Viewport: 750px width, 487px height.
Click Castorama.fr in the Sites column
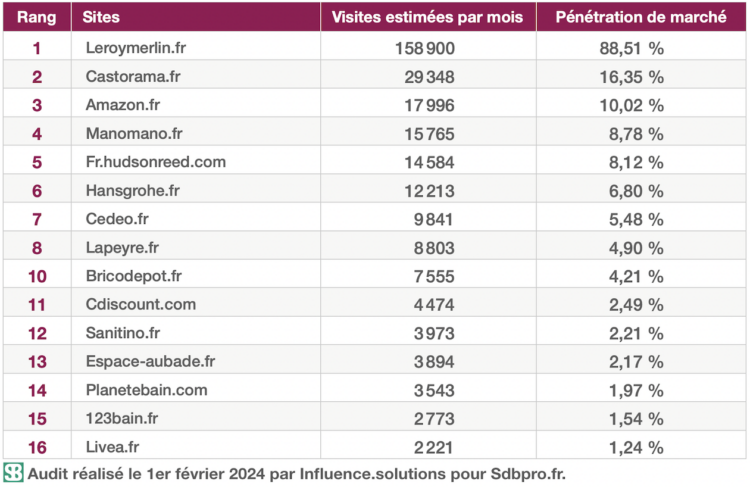[x=130, y=76]
